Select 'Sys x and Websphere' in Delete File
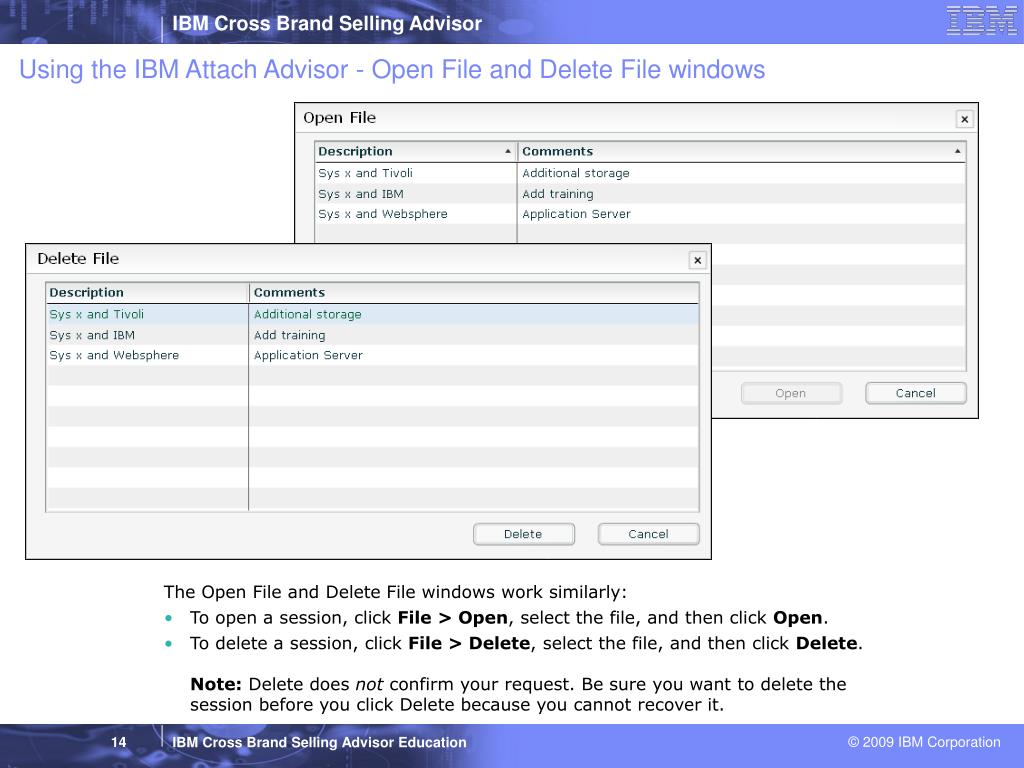 [114, 355]
